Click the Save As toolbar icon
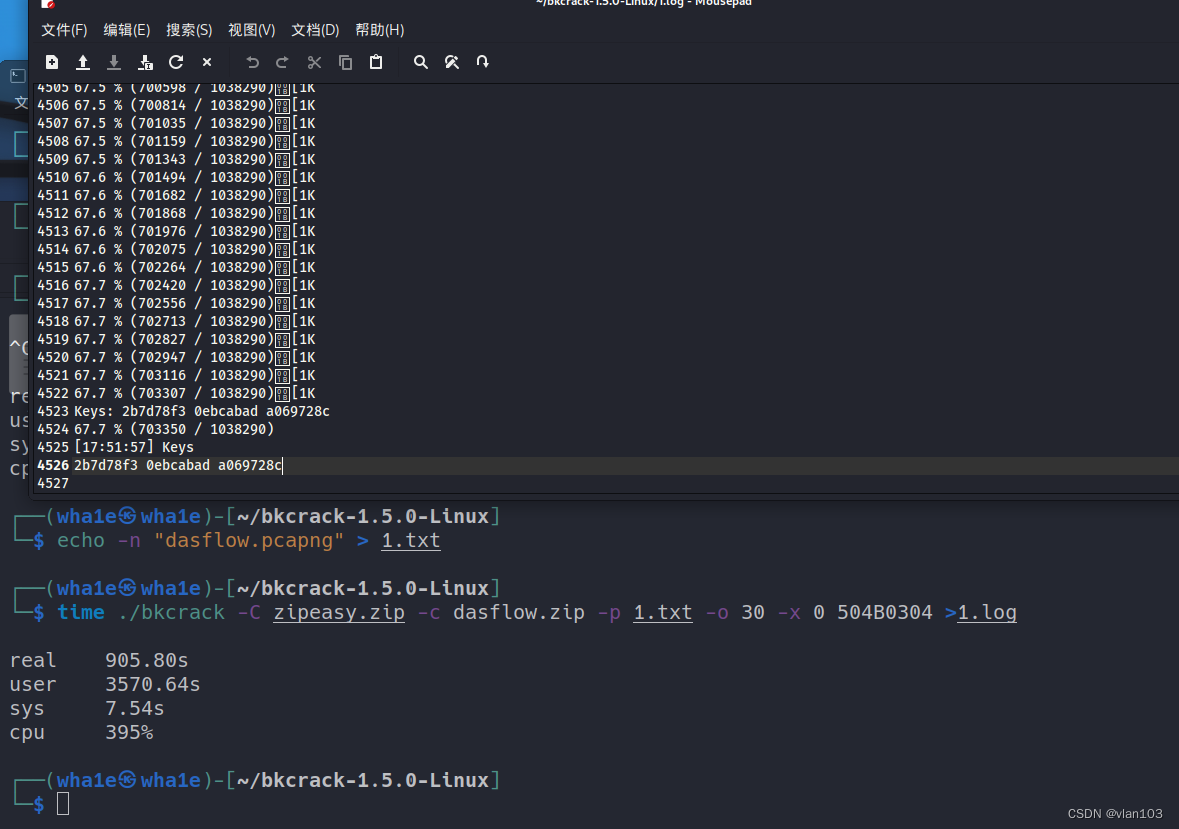This screenshot has width=1179, height=829. click(x=145, y=62)
